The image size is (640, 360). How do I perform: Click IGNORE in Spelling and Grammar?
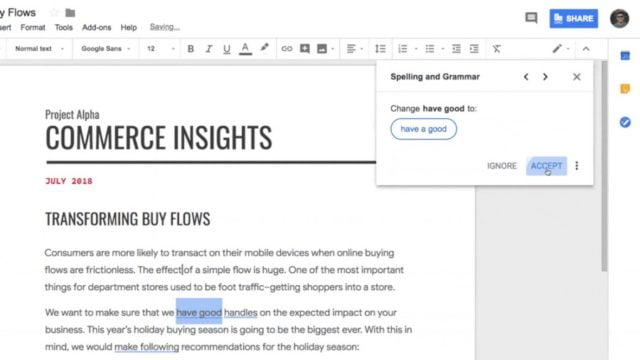tap(502, 166)
